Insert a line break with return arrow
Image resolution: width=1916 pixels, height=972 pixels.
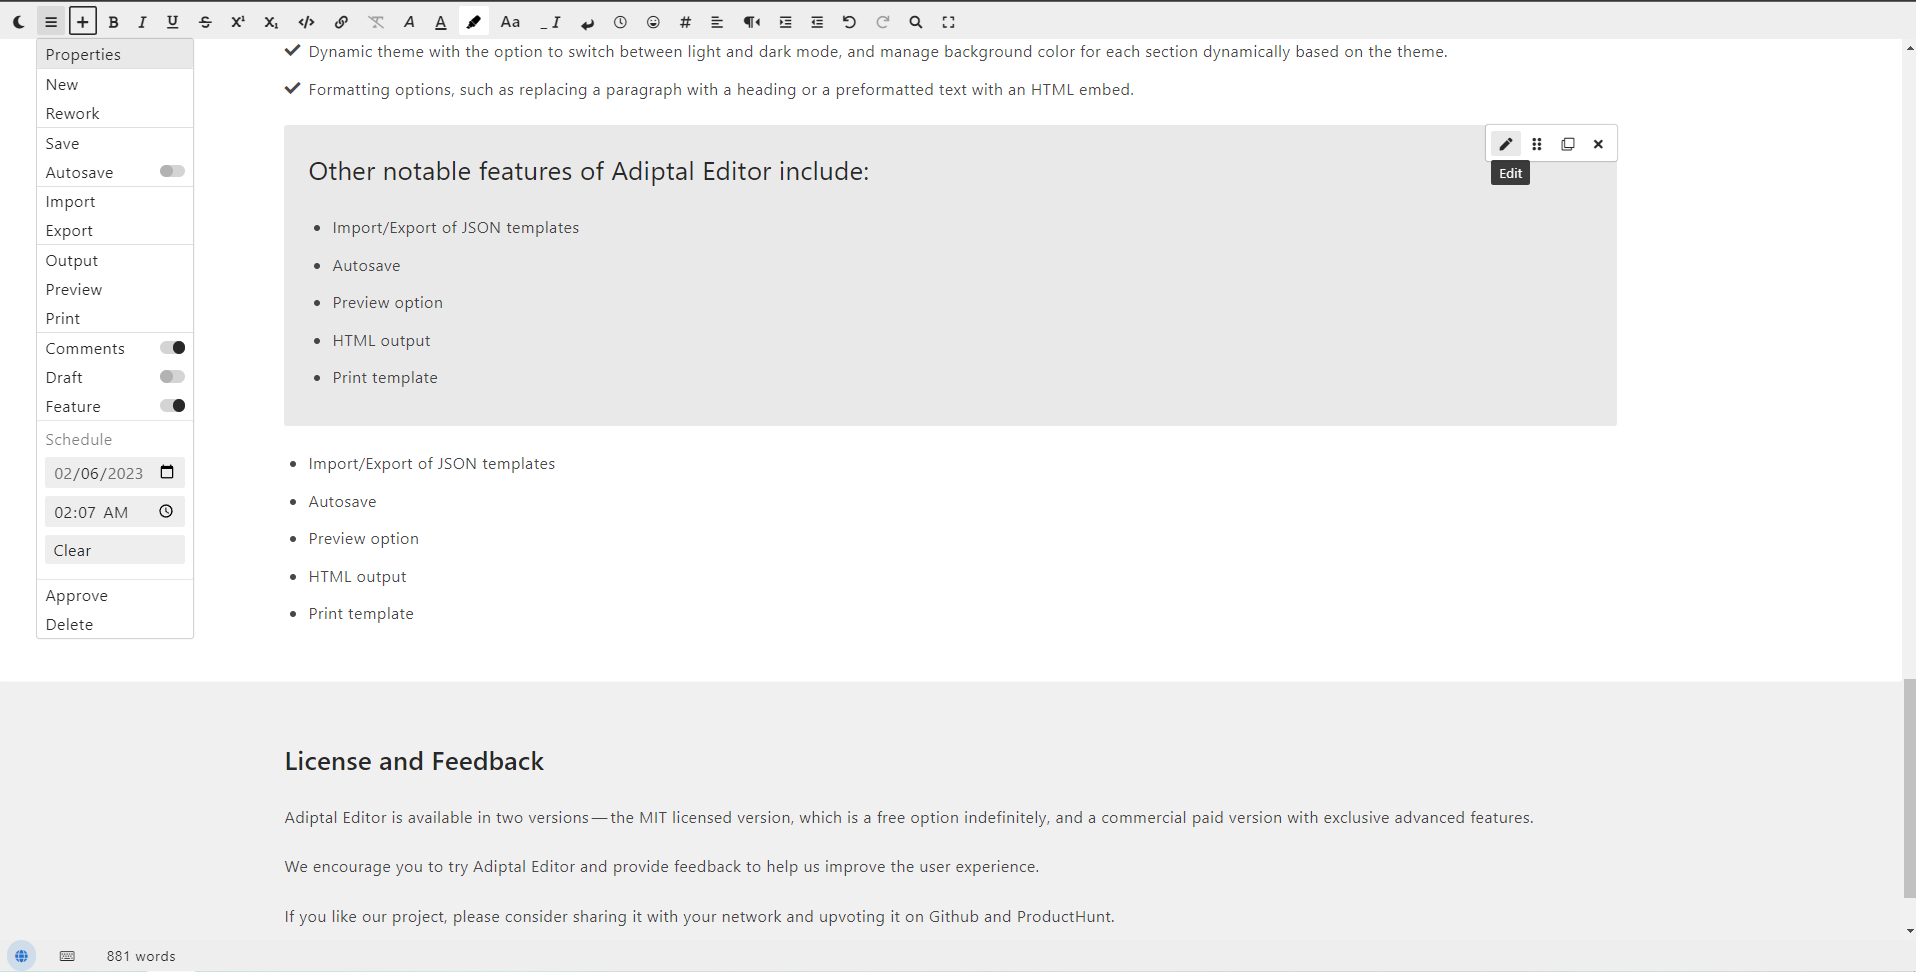(588, 21)
